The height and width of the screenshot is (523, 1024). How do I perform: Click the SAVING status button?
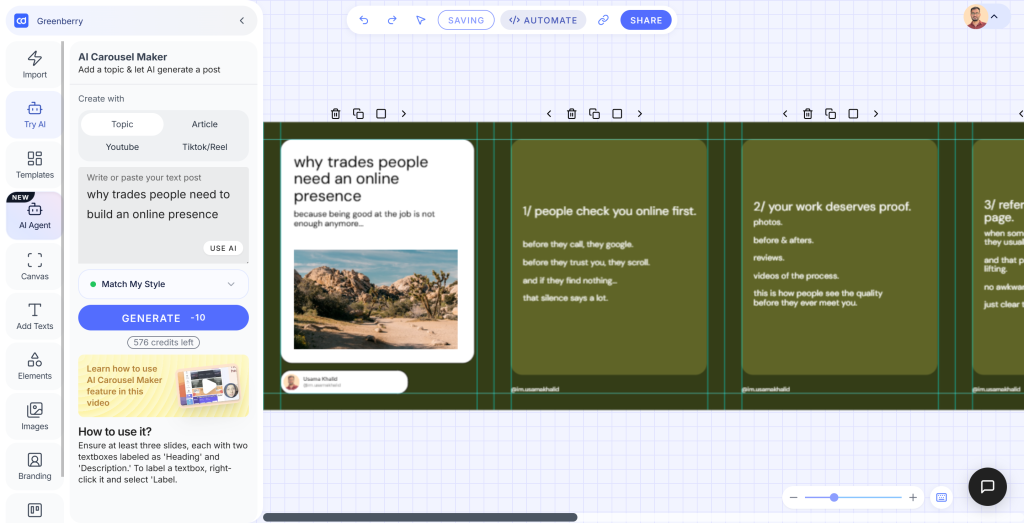(x=466, y=20)
